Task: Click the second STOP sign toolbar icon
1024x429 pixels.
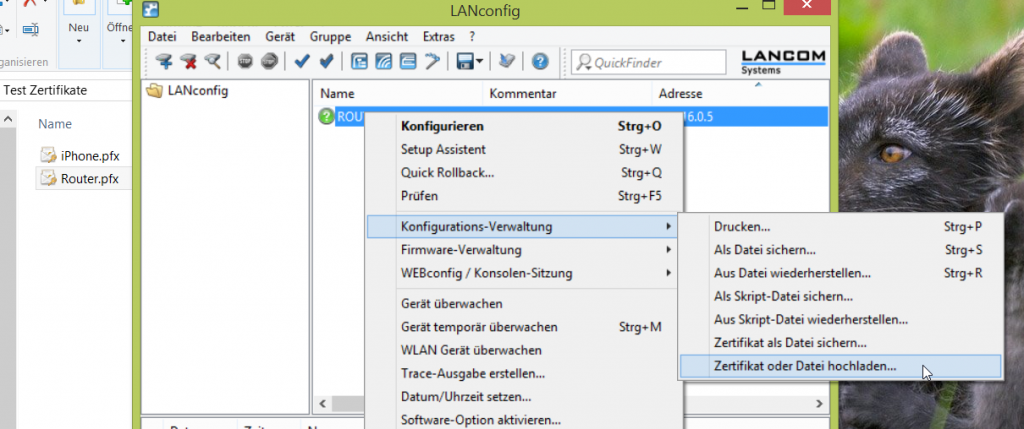Action: 270,62
